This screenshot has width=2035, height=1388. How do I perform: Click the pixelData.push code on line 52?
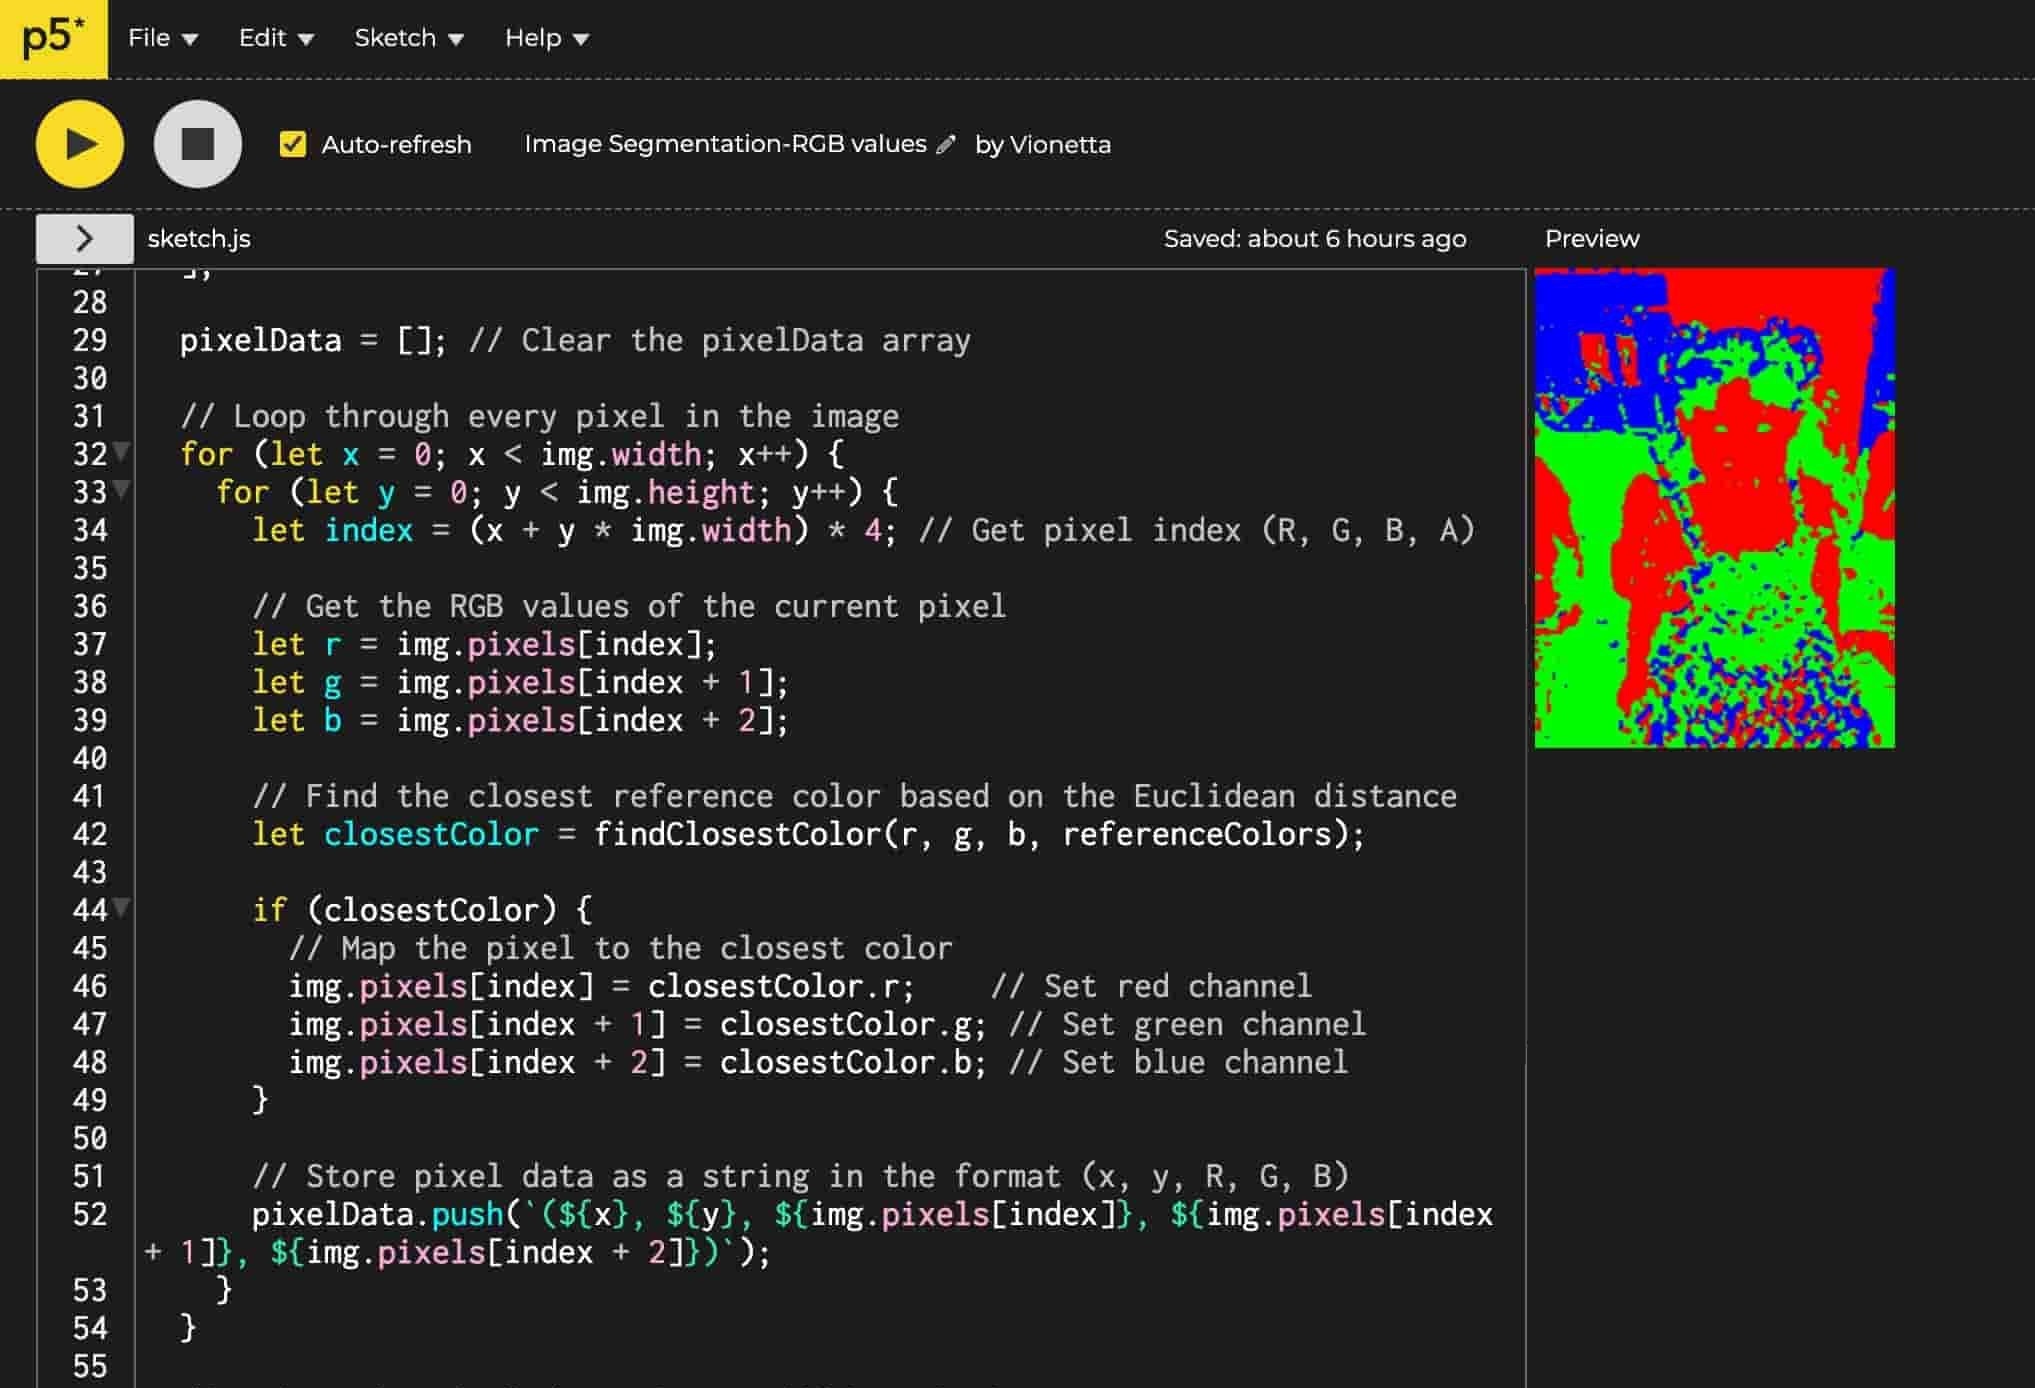[376, 1214]
